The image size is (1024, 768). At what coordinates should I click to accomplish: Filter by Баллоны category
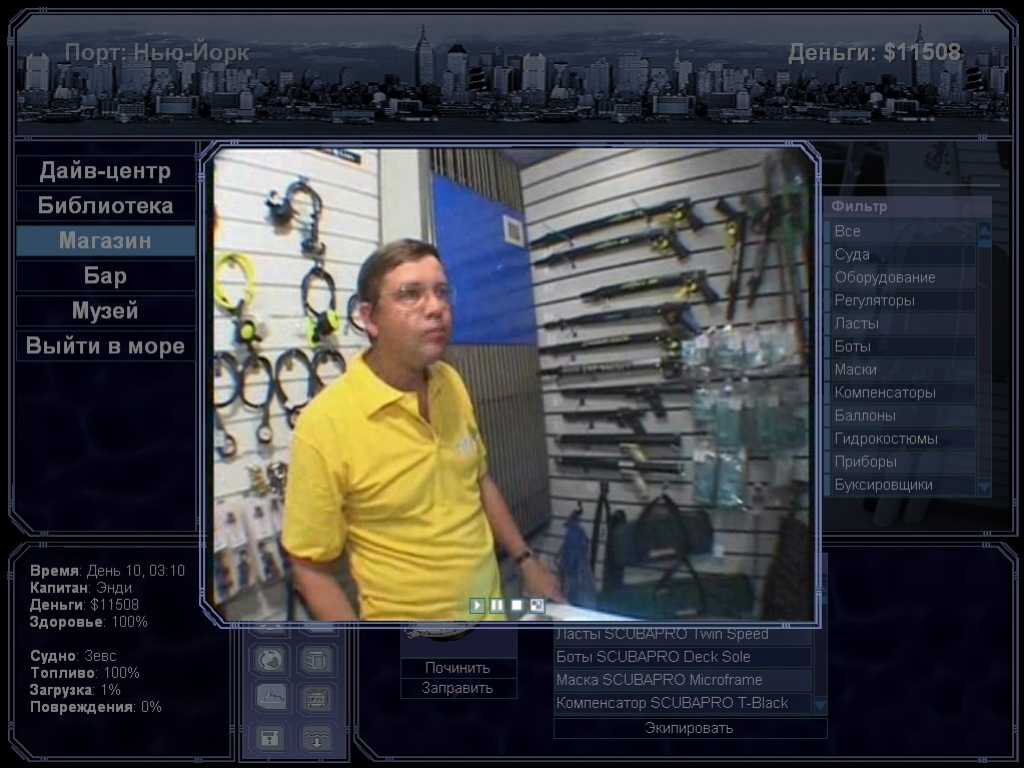pos(904,415)
